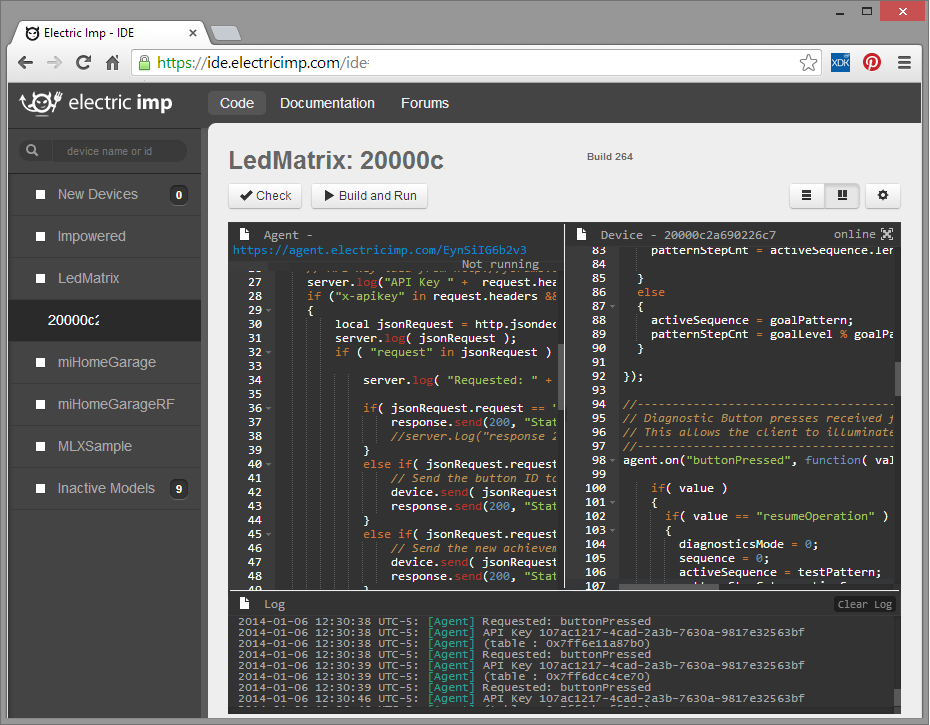
Task: Click the site security padlock icon
Action: tap(144, 62)
